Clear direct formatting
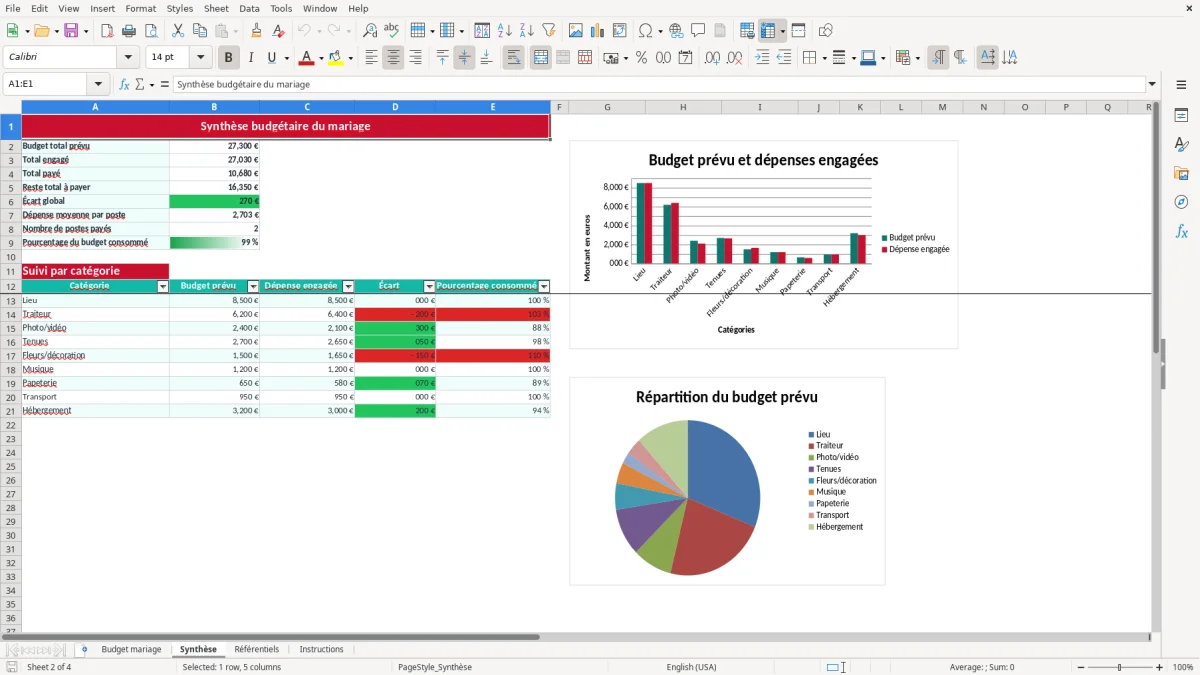 tap(278, 31)
